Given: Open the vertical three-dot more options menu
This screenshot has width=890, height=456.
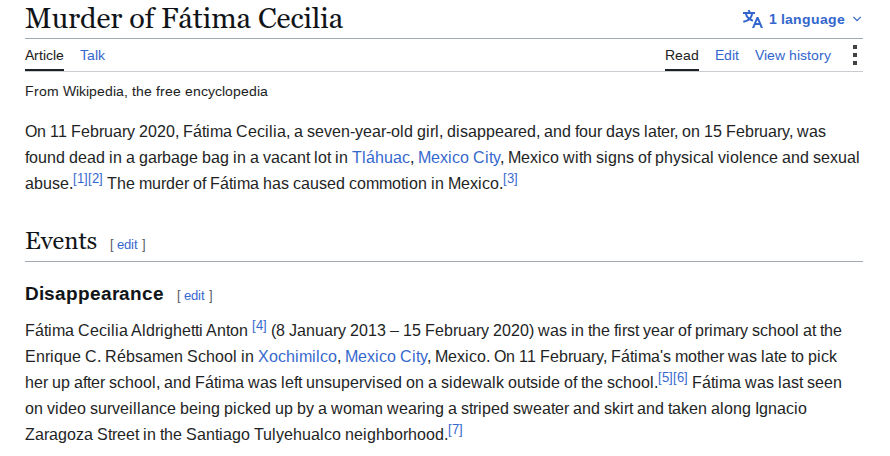Looking at the screenshot, I should pos(855,55).
